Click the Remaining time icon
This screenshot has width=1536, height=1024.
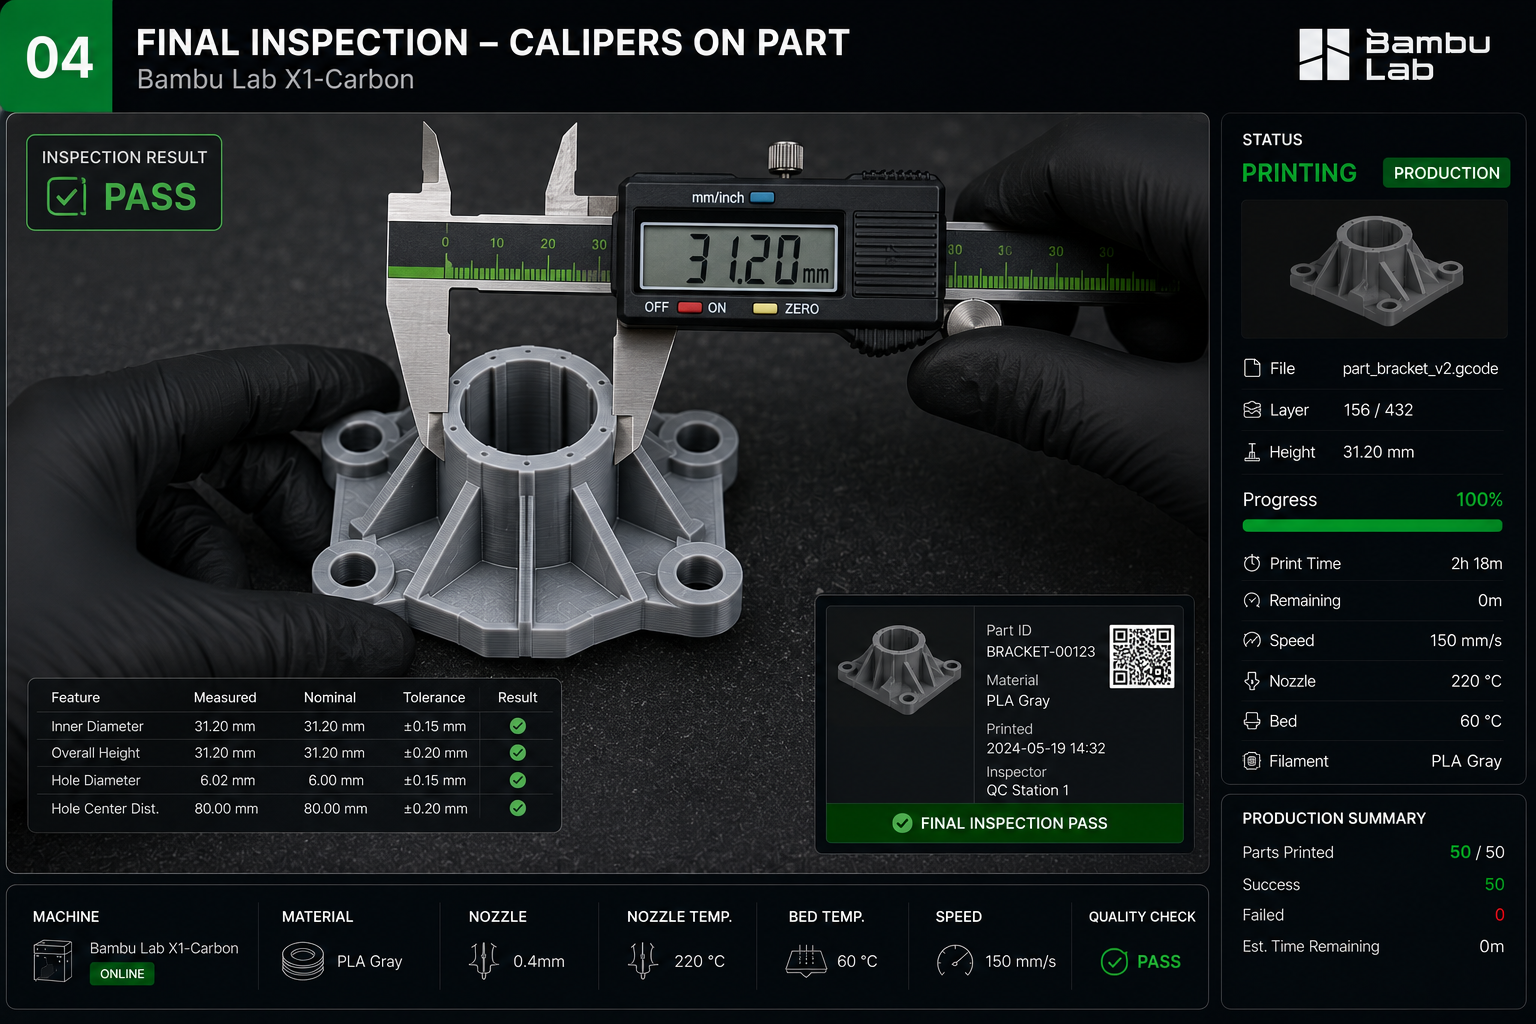[x=1252, y=600]
